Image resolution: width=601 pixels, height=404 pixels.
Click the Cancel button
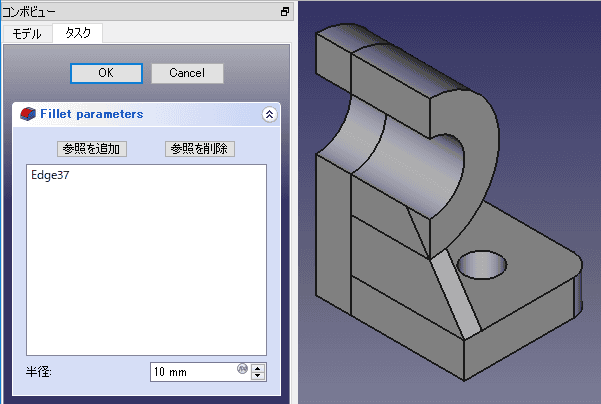pos(187,73)
